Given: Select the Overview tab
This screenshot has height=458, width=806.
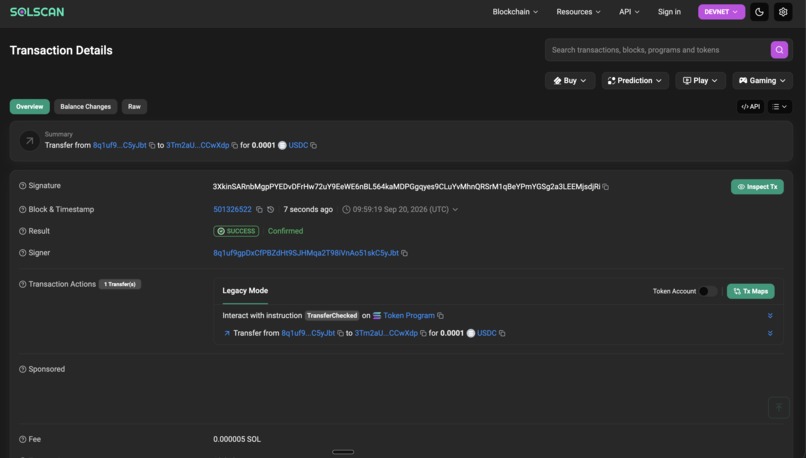Looking at the screenshot, I should point(29,106).
